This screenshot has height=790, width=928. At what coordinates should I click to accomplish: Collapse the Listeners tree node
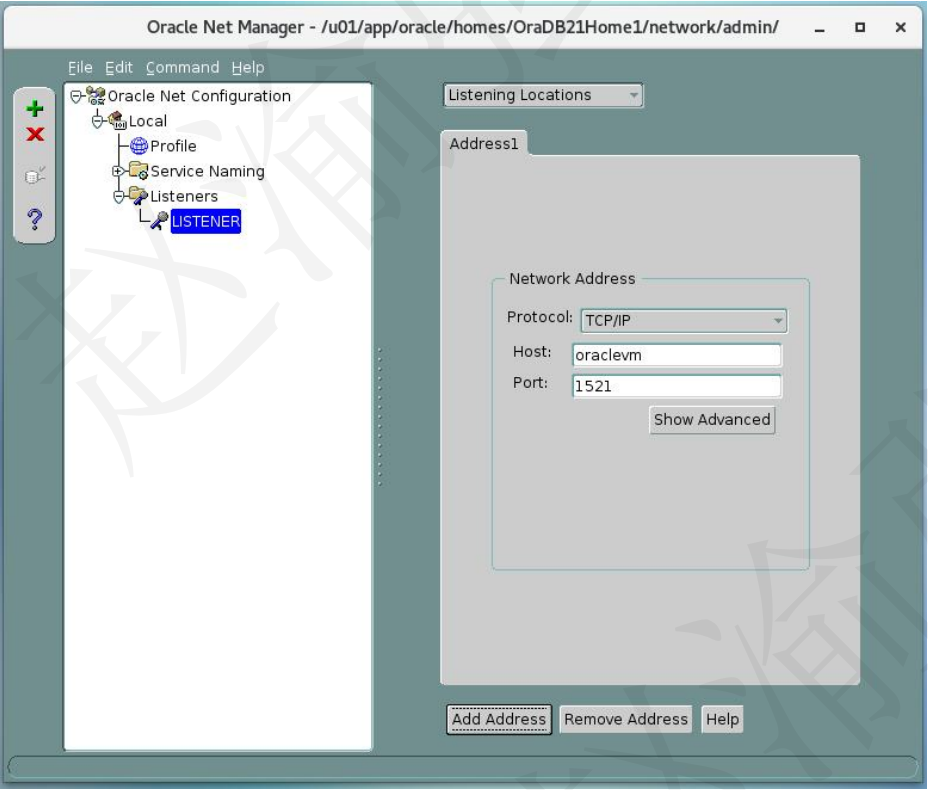(x=118, y=196)
